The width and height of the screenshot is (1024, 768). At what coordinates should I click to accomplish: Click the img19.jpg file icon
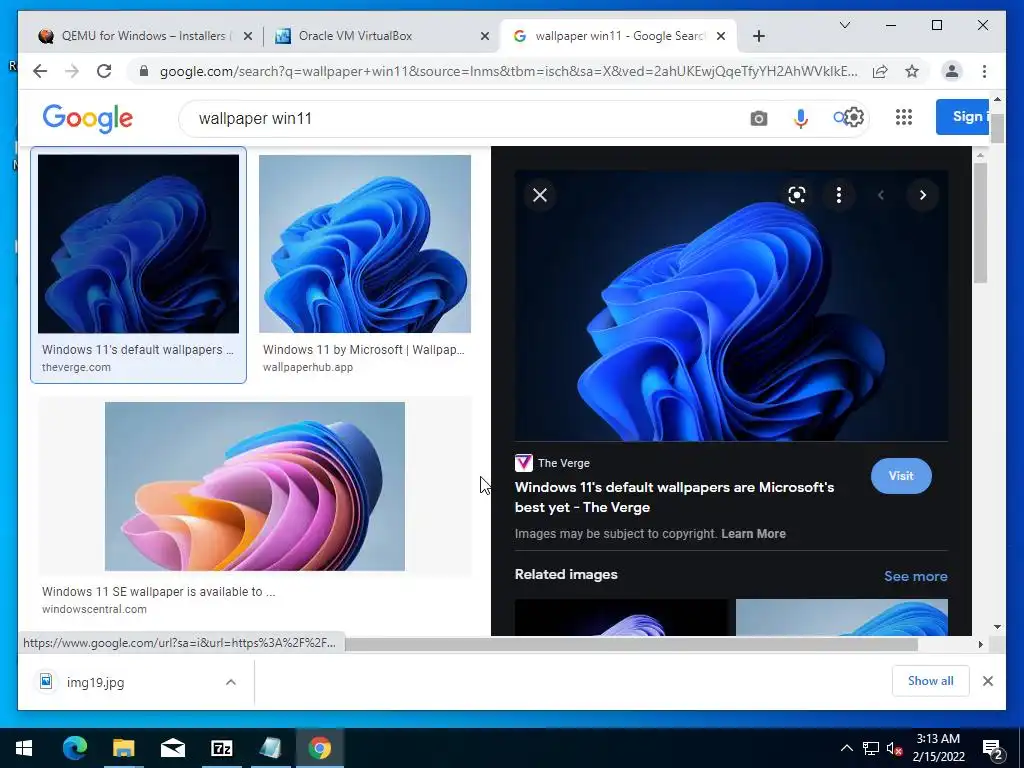click(46, 682)
